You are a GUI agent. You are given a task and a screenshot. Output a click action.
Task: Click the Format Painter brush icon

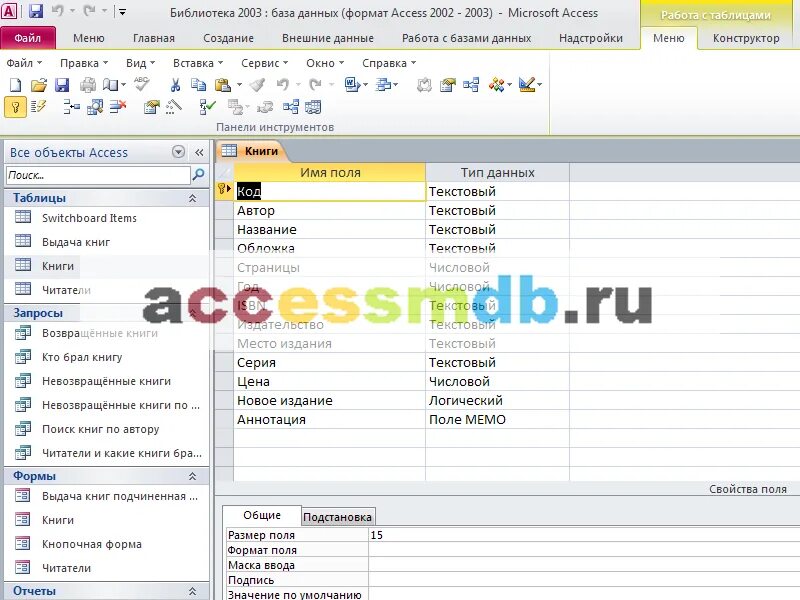[x=257, y=85]
